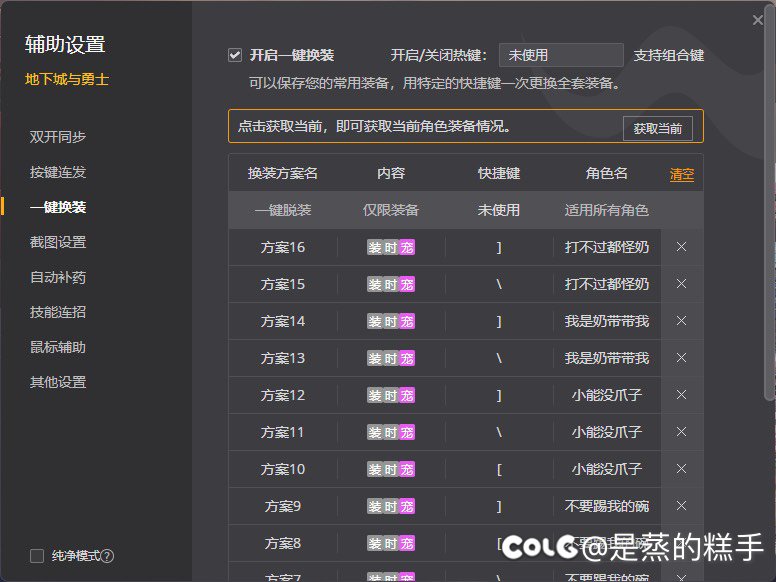Screen dimensions: 776x582
Task: Click 方案13's 装时宠 content badge
Action: 391,358
